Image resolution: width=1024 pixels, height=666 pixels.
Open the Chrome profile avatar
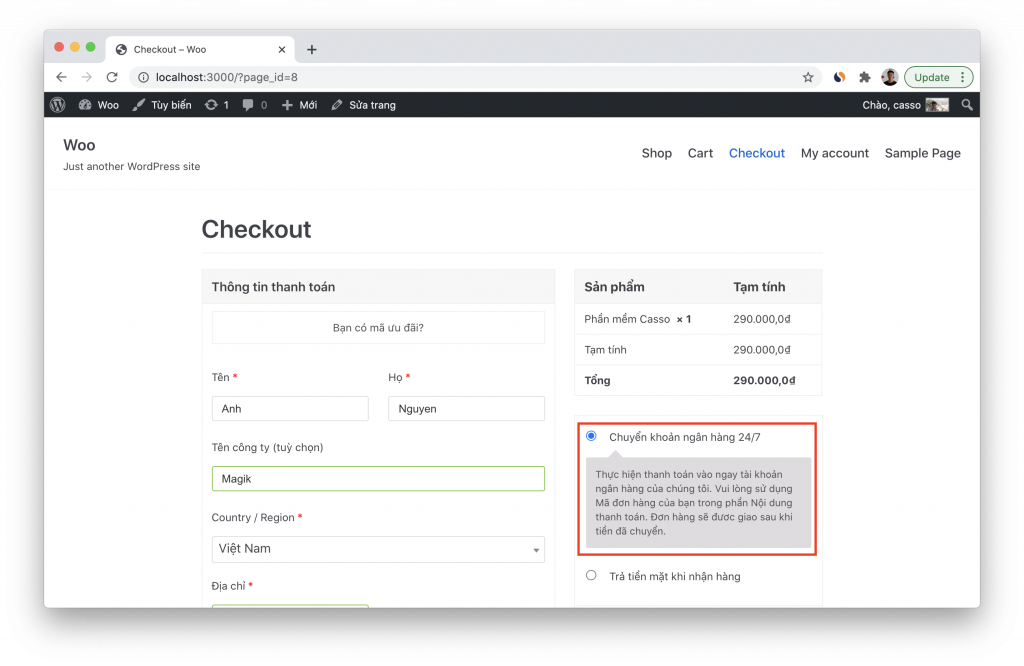click(889, 77)
